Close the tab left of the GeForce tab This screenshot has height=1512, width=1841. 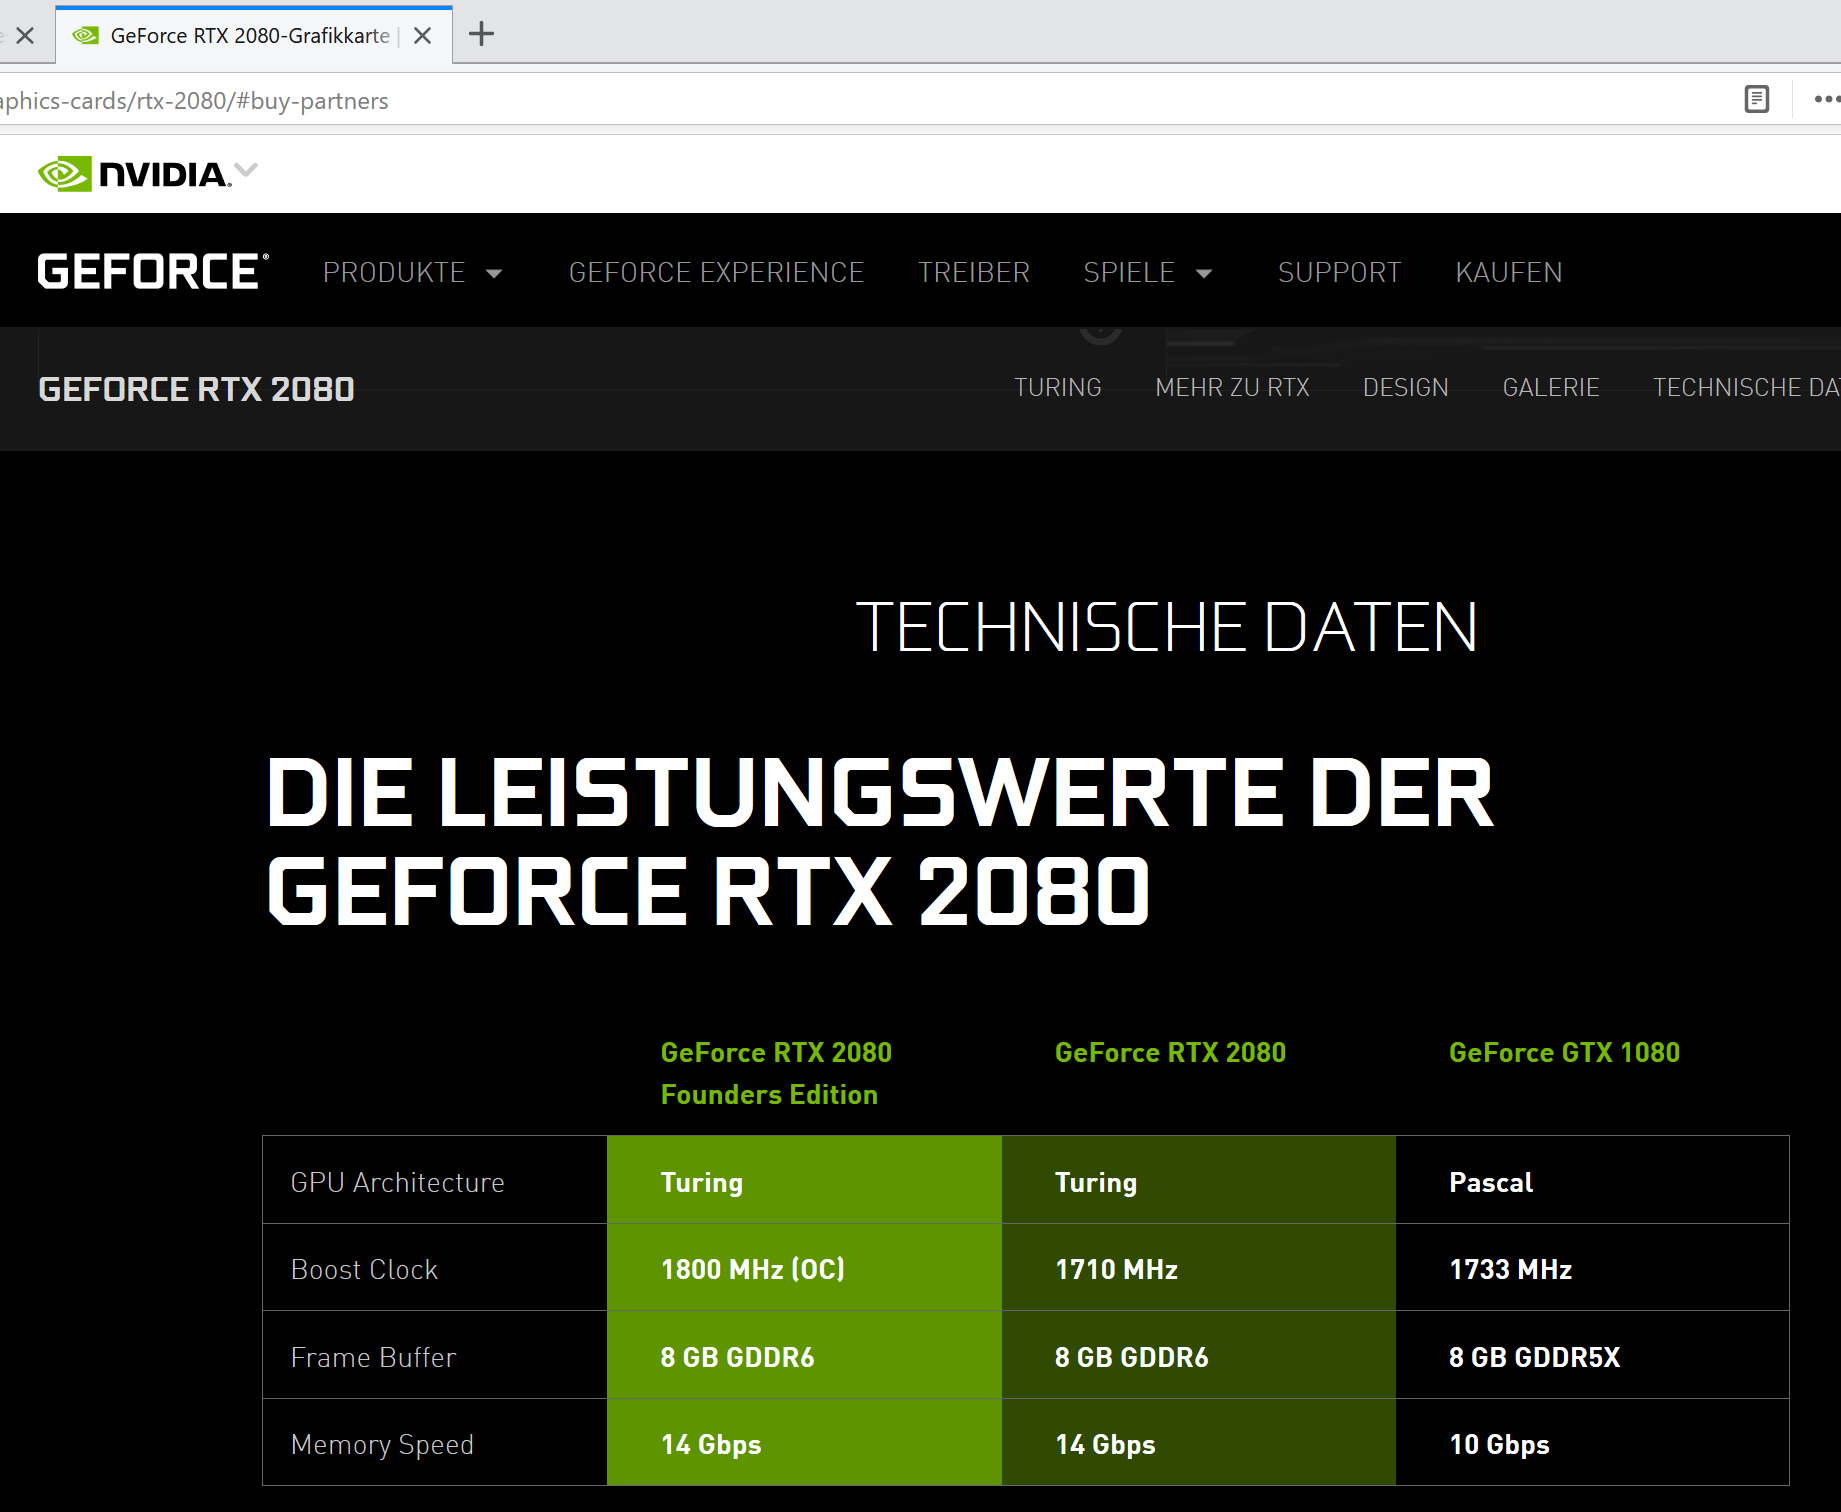point(26,36)
